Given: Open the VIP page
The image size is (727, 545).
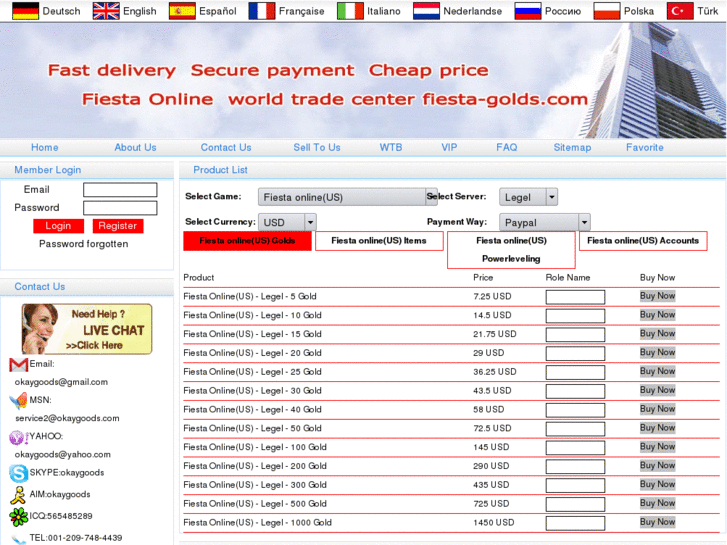Looking at the screenshot, I should pos(449,147).
